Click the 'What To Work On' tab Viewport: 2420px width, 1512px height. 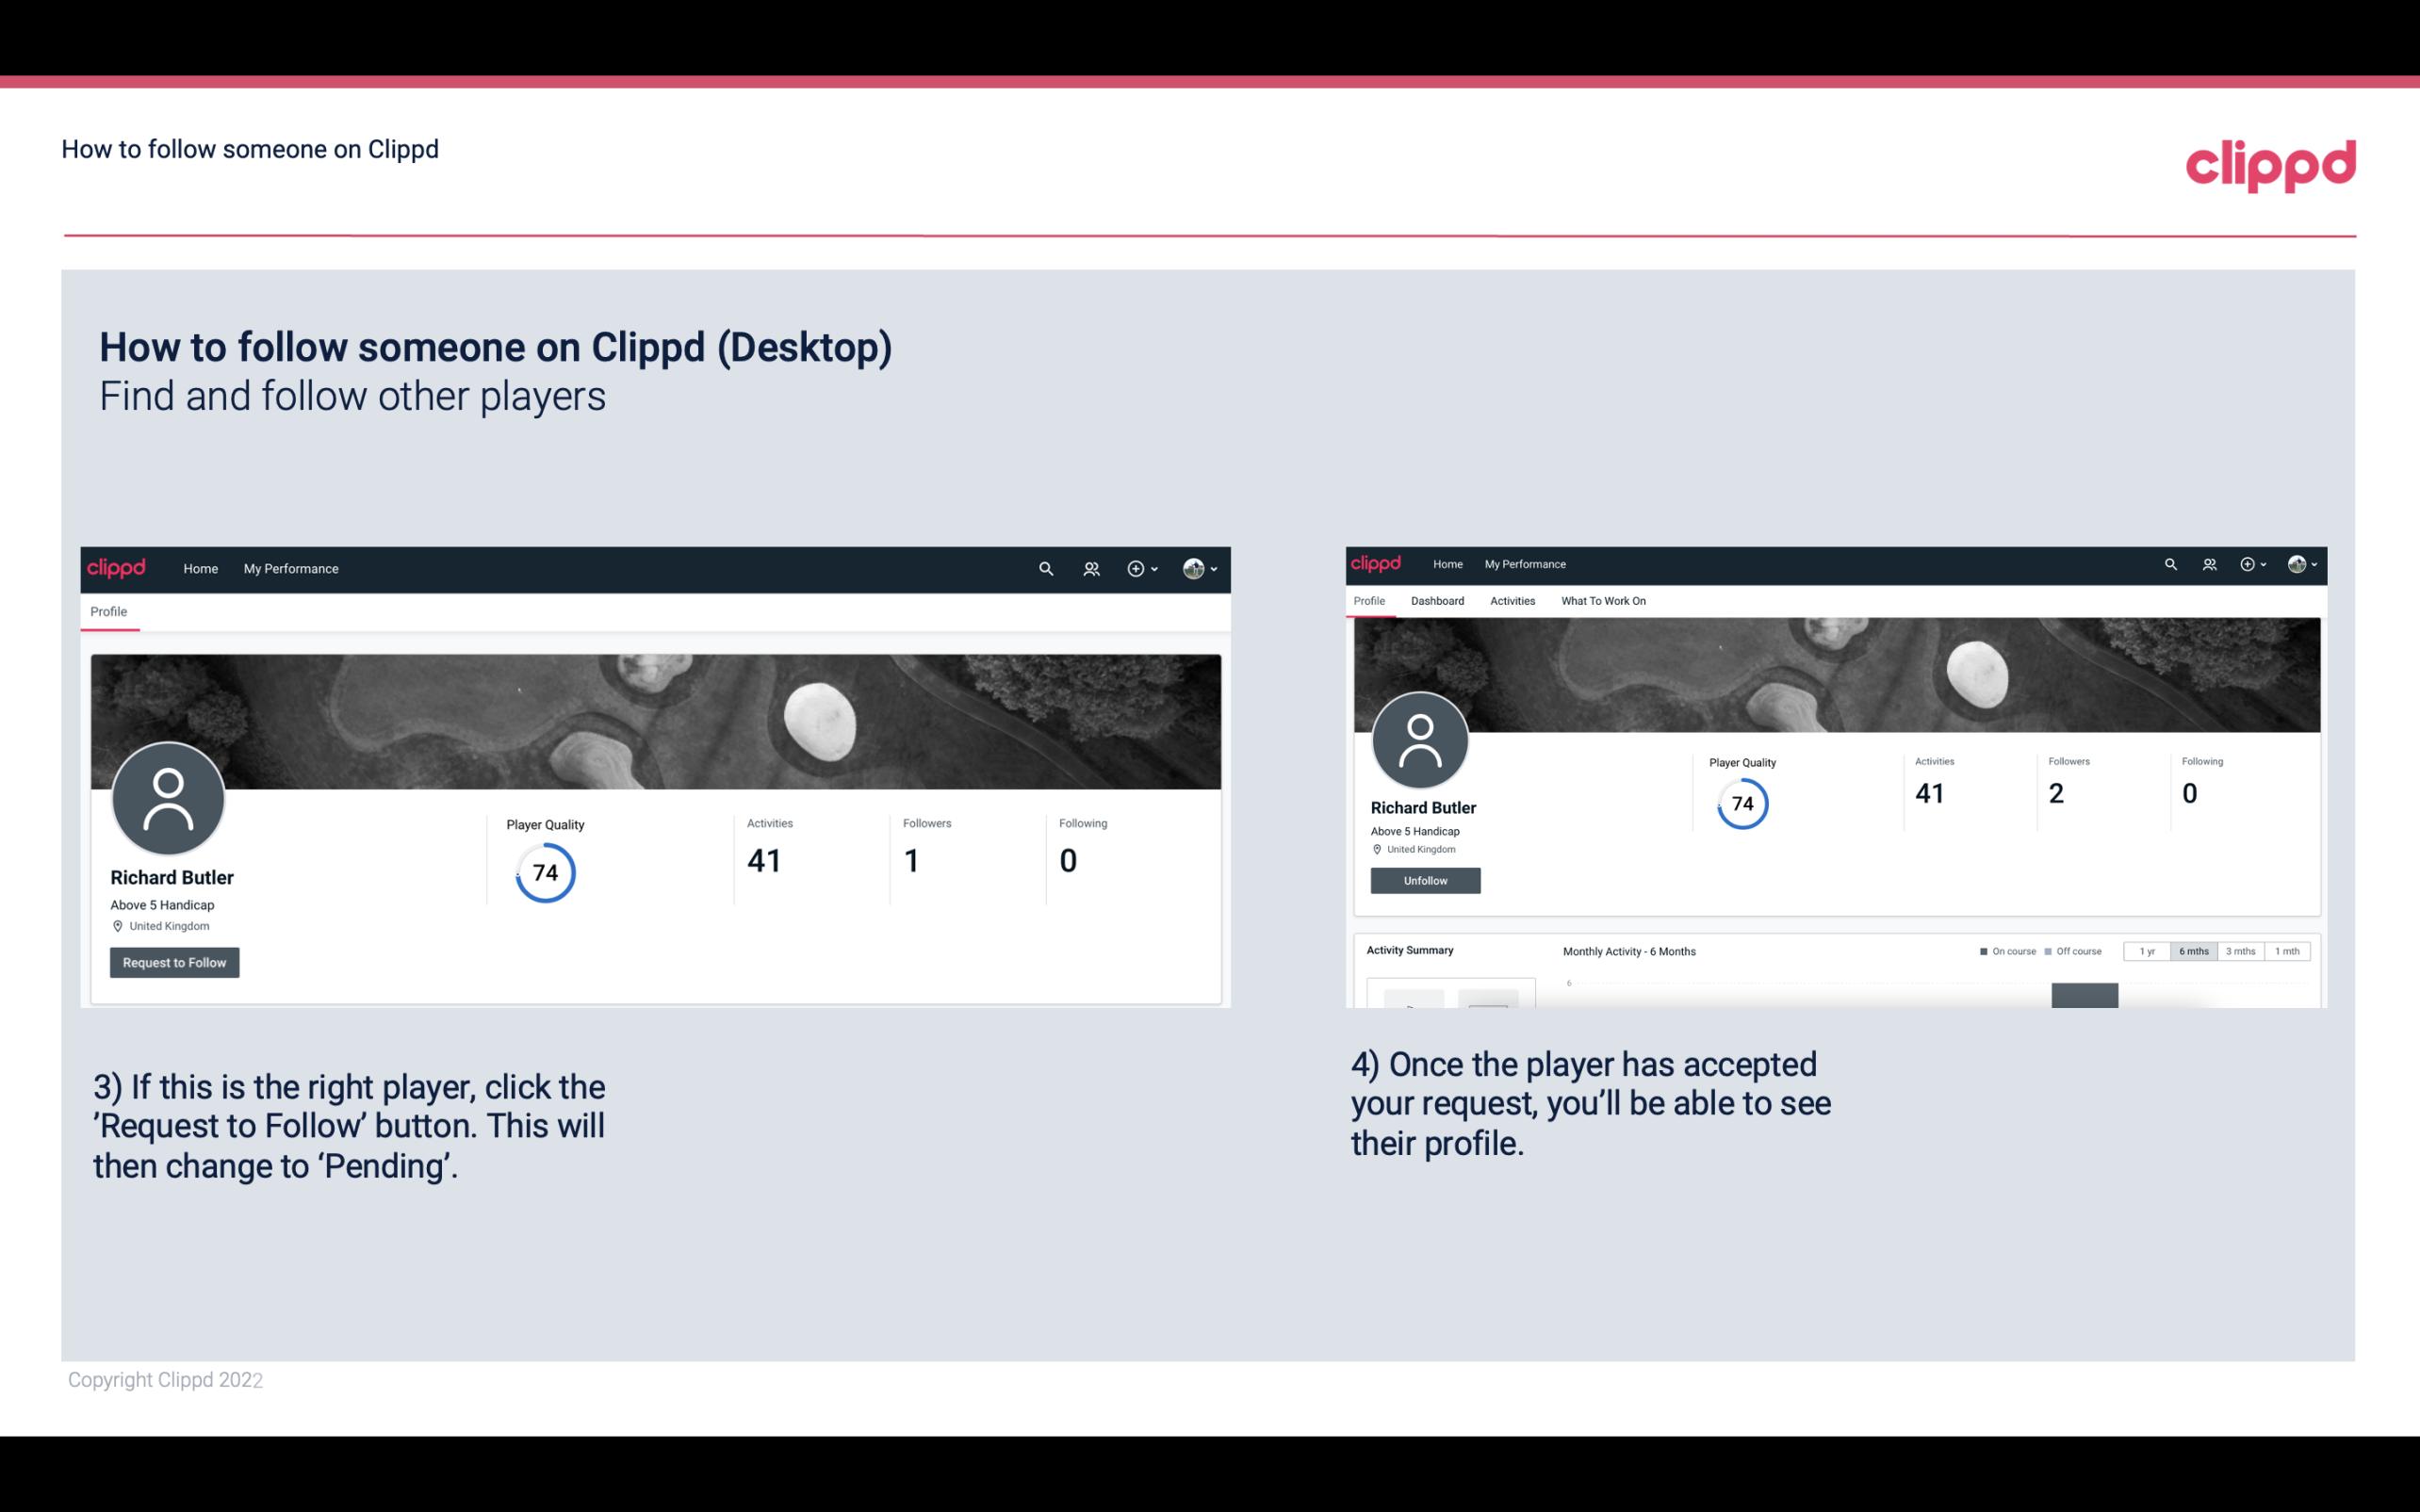(1603, 601)
